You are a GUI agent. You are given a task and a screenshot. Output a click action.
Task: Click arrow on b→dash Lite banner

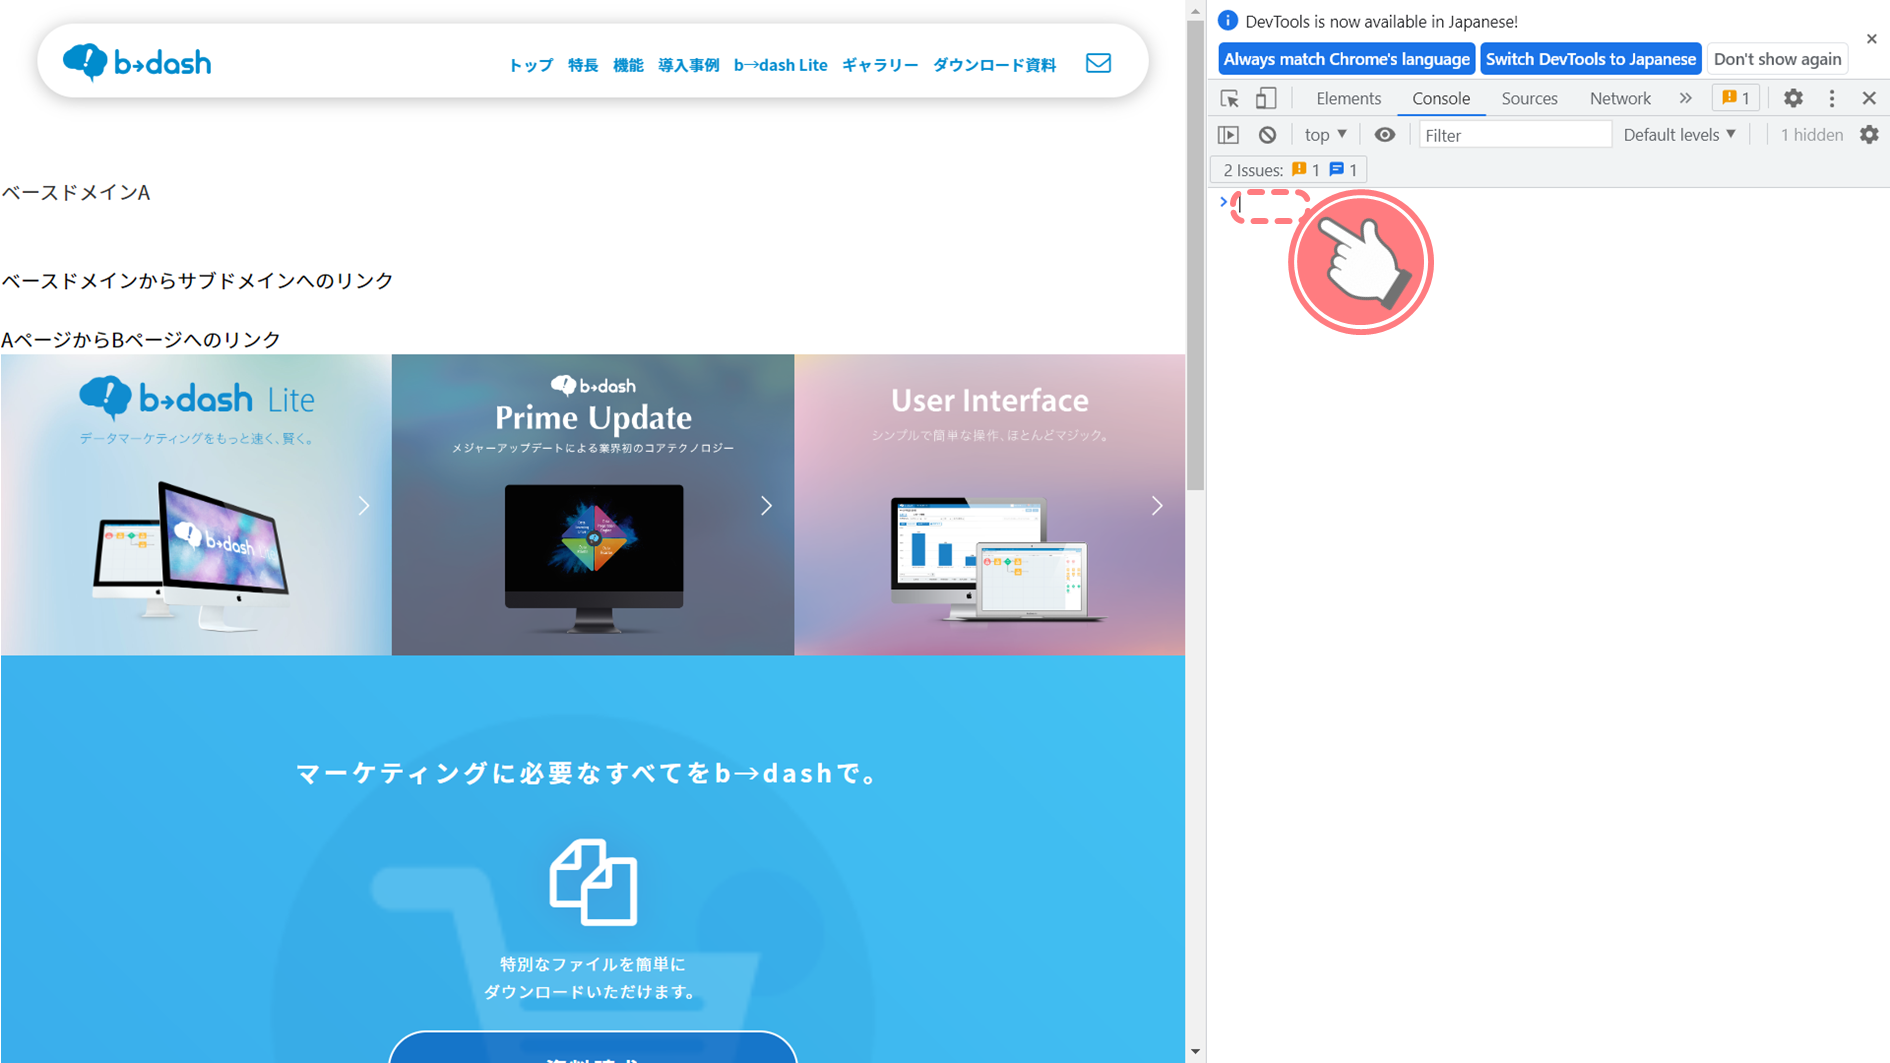(x=364, y=506)
